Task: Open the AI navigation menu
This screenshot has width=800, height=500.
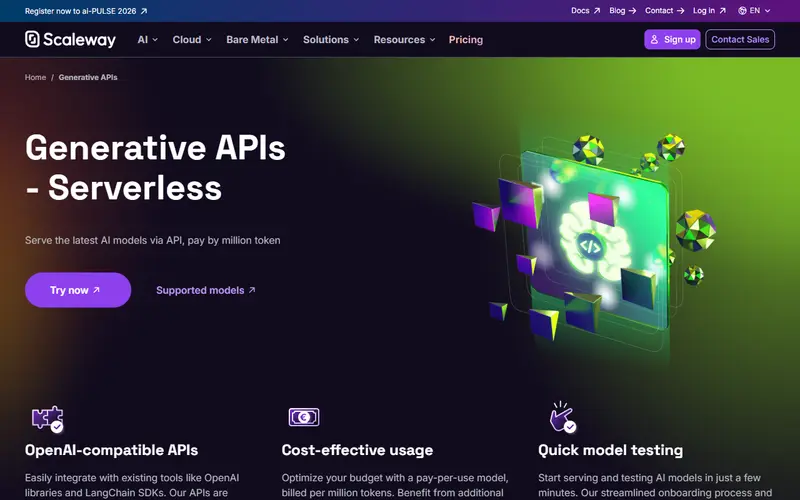Action: [x=147, y=39]
